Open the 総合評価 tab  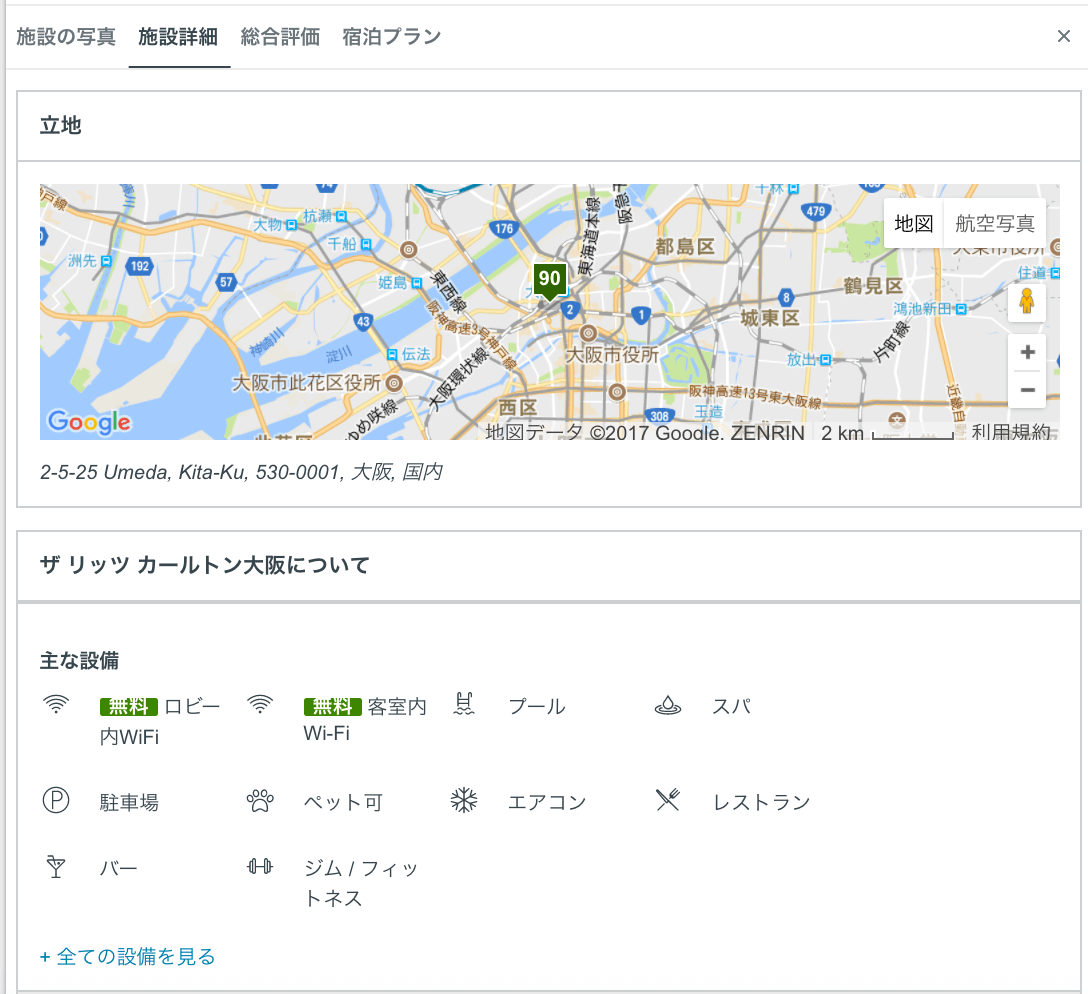[x=280, y=37]
